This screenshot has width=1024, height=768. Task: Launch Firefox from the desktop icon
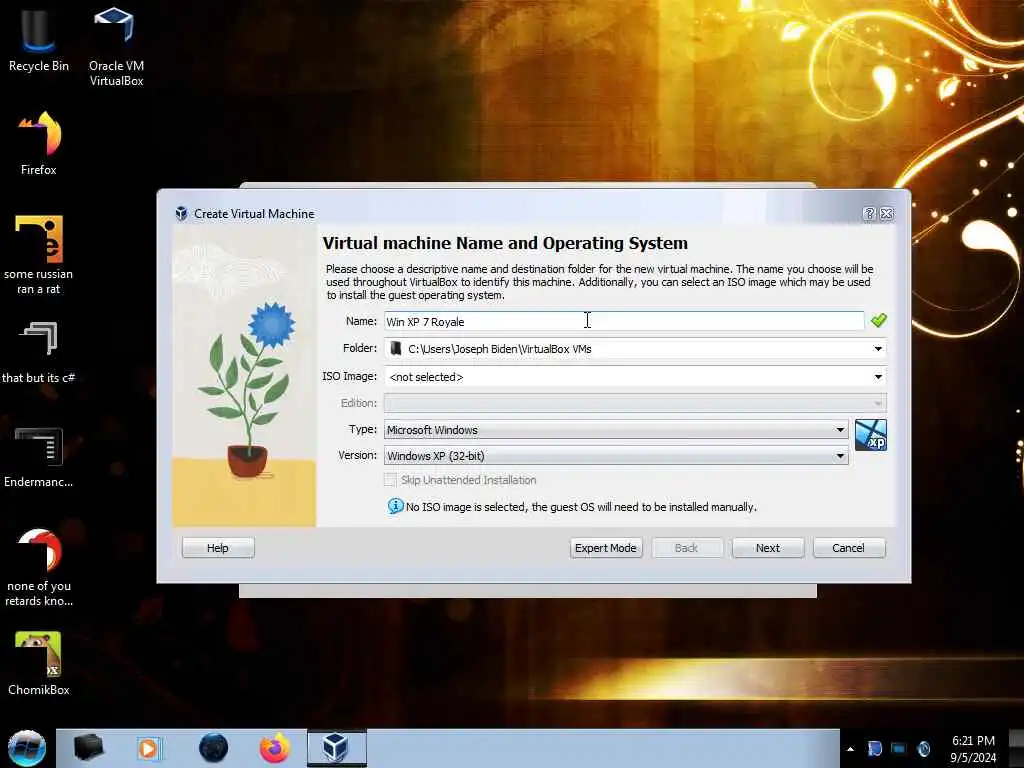point(39,142)
